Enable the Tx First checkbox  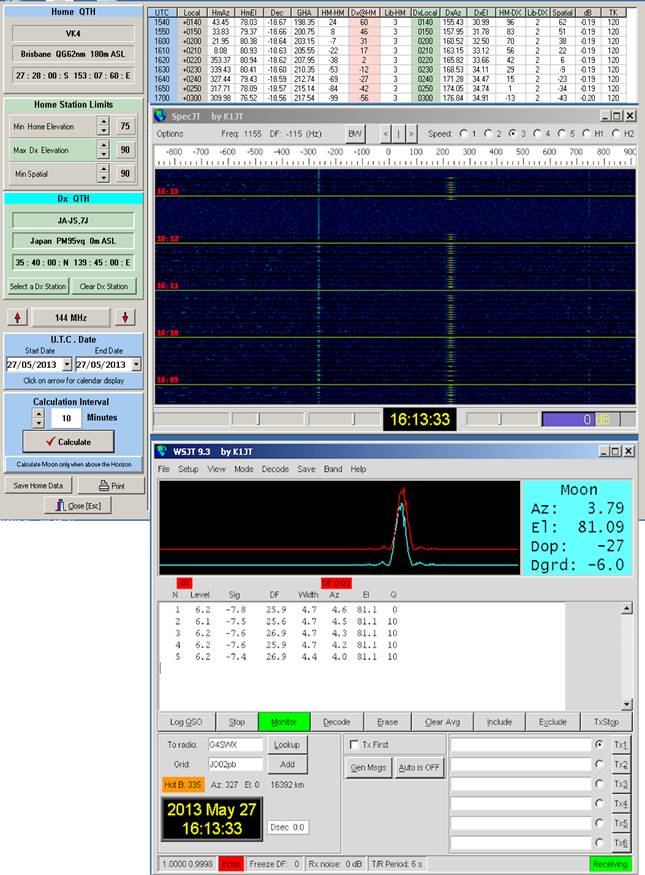pos(353,744)
